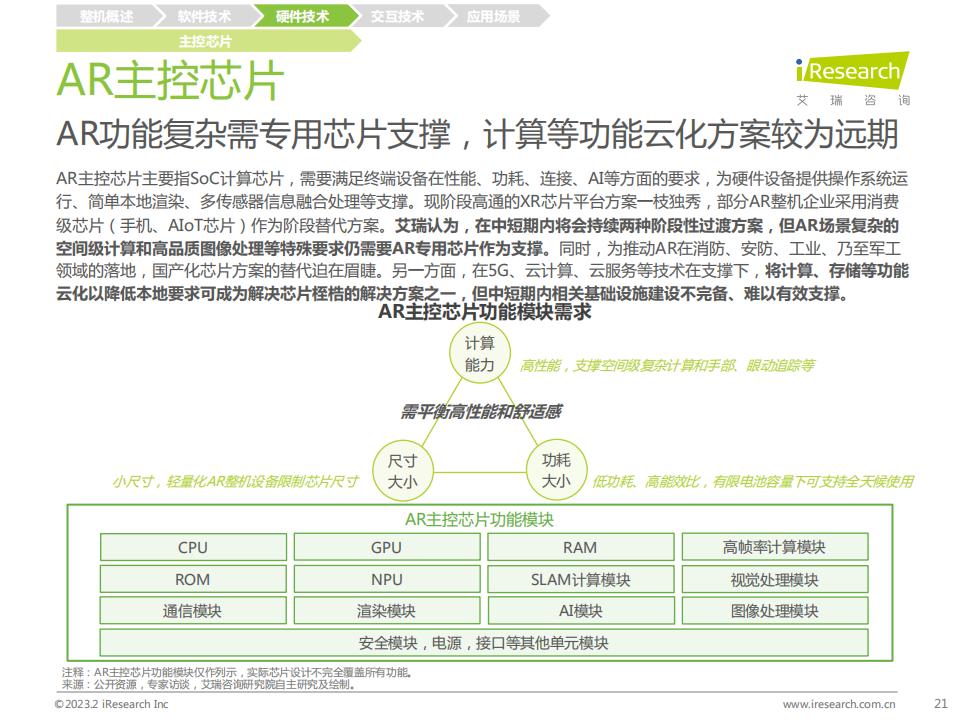Image resolution: width=960 pixels, height=720 pixels.
Task: Select the GPU module box
Action: pyautogui.click(x=386, y=547)
